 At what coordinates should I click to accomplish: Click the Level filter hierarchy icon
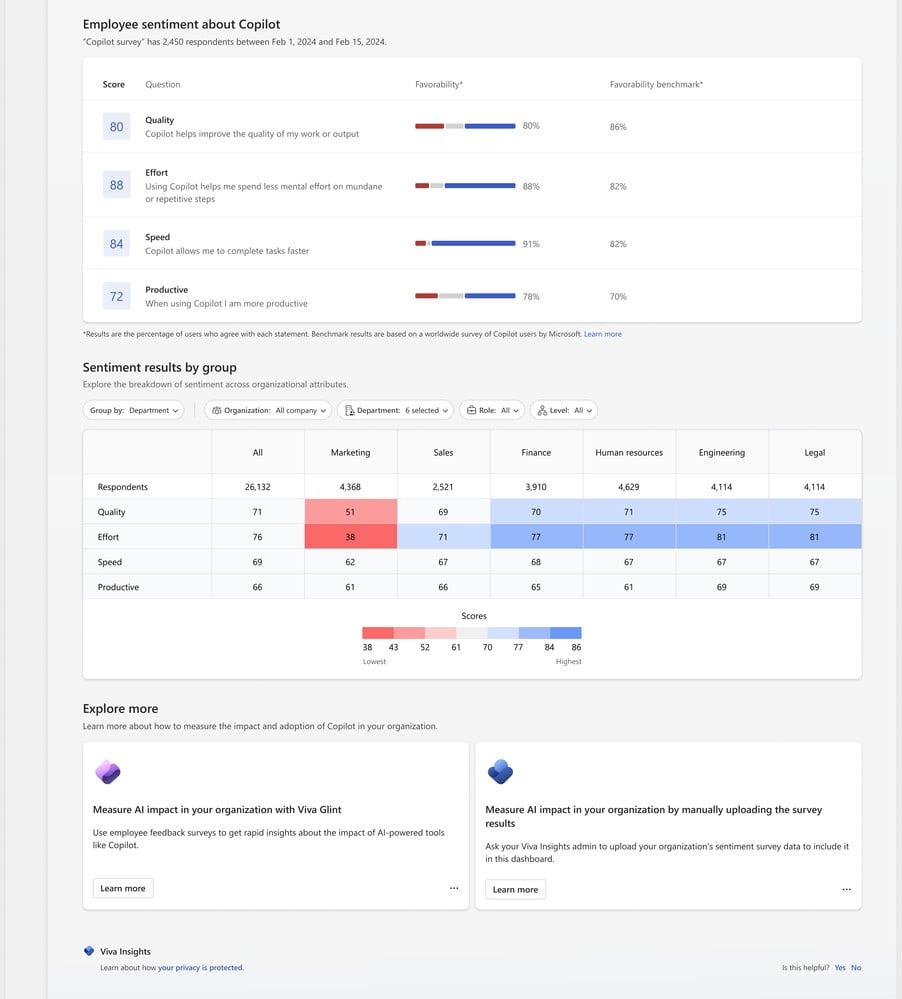542,410
